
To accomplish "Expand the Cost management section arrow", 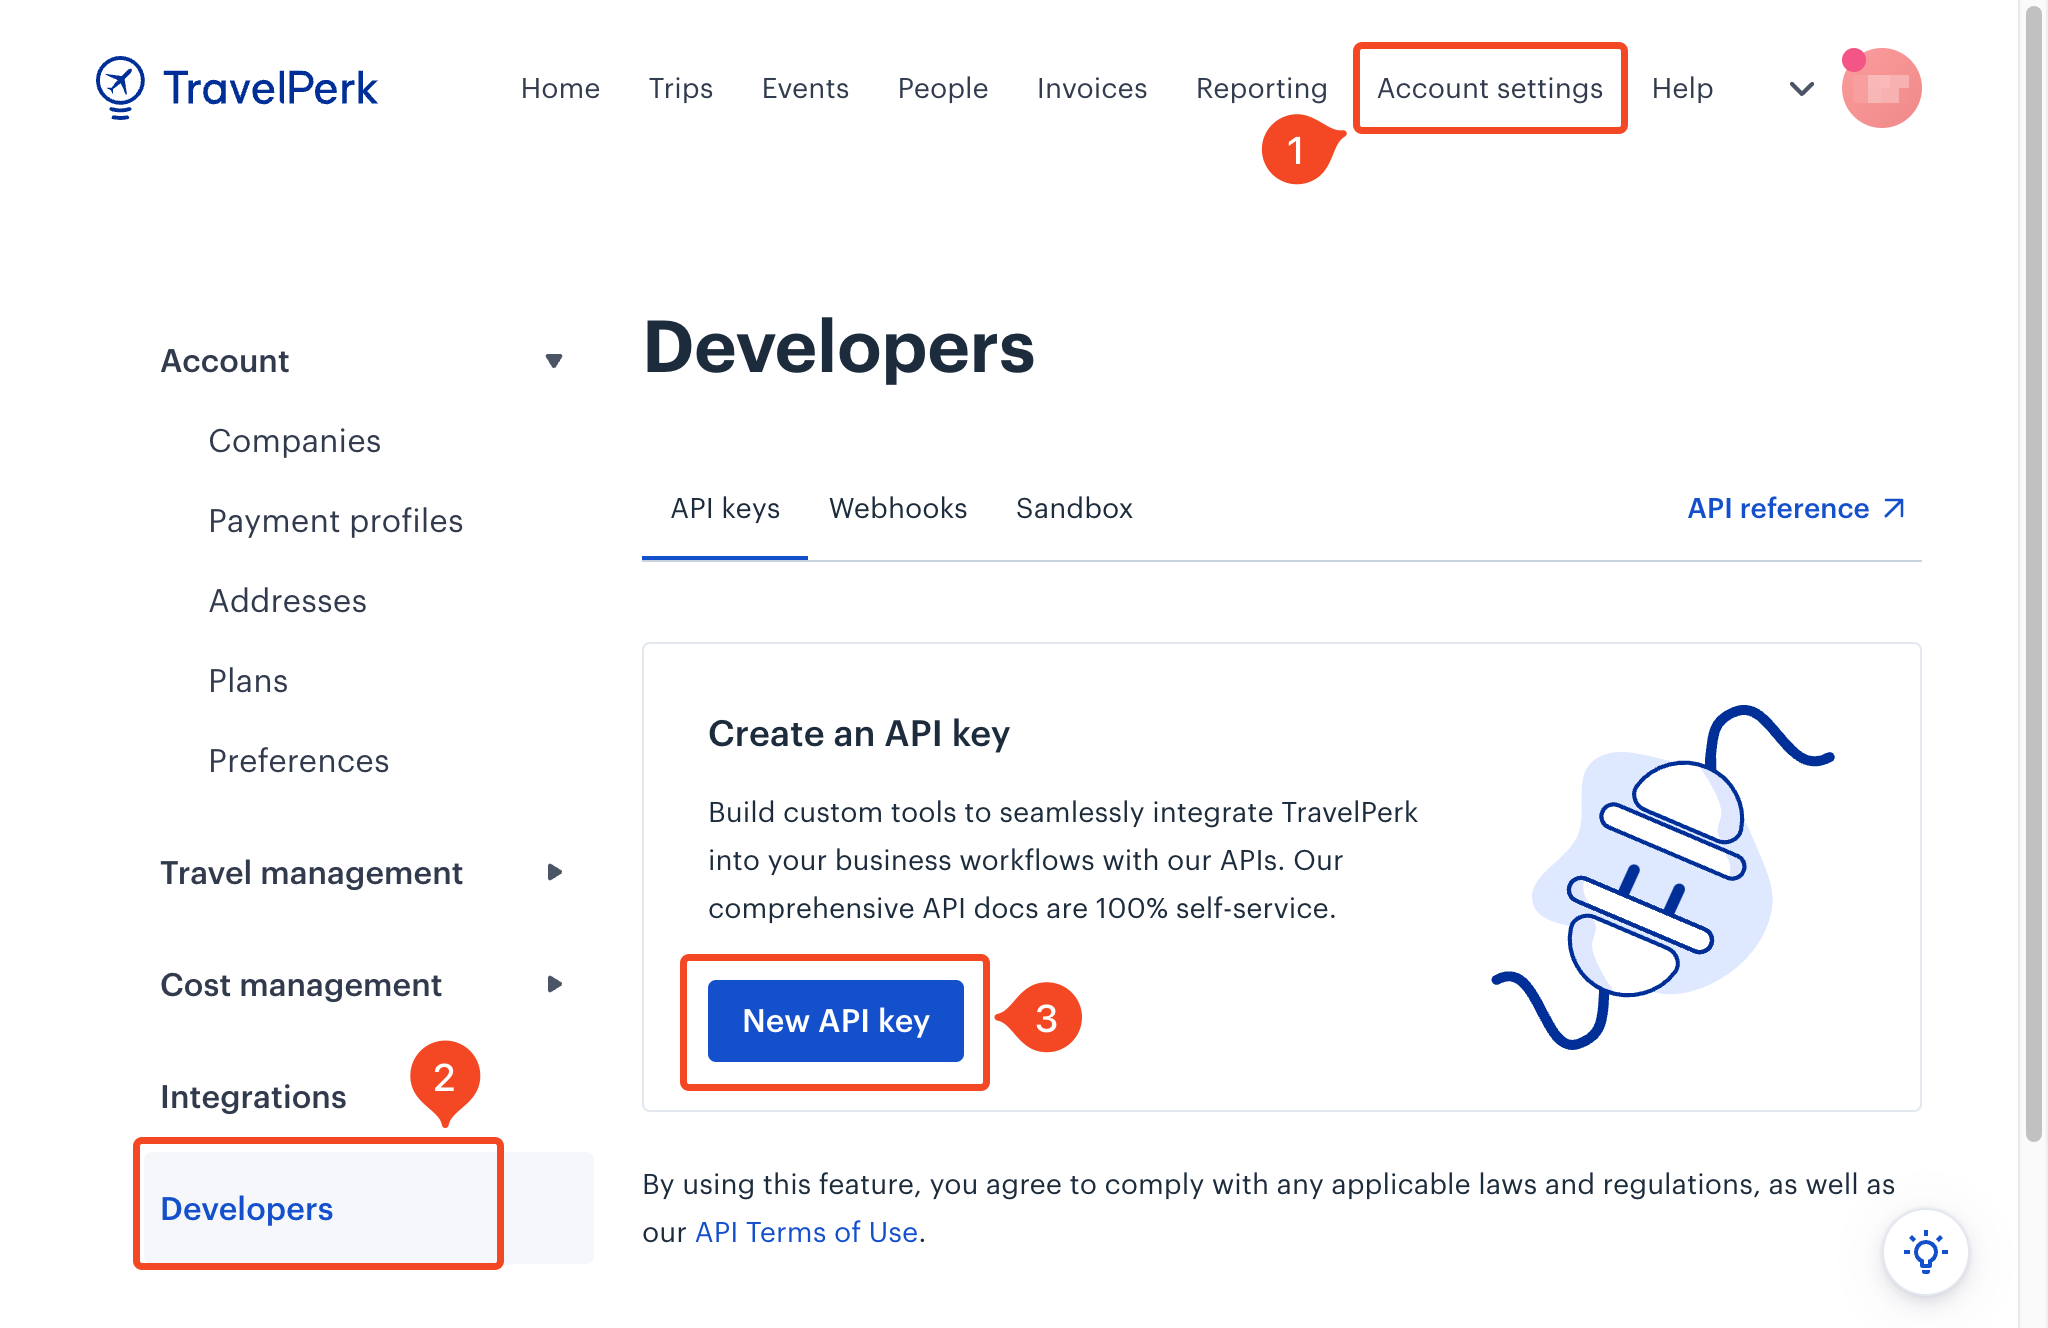I will 555,985.
